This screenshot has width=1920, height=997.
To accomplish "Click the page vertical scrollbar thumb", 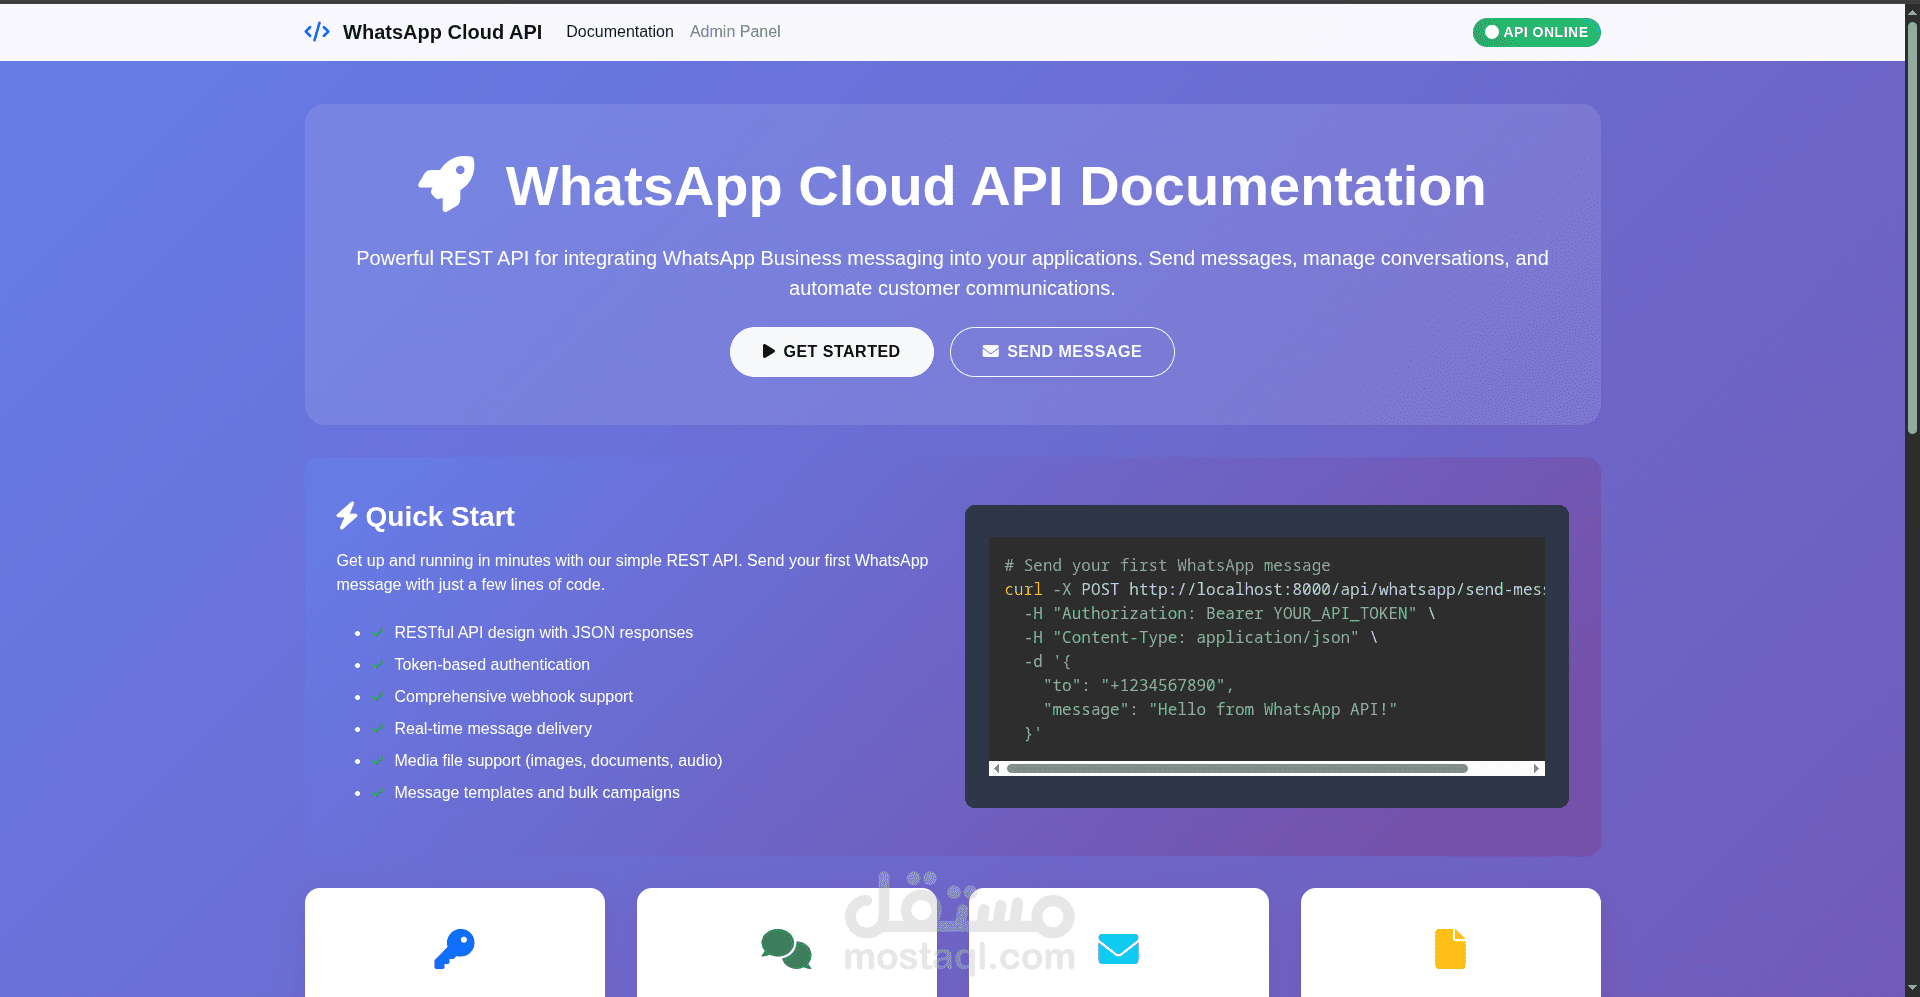I will tap(1912, 228).
